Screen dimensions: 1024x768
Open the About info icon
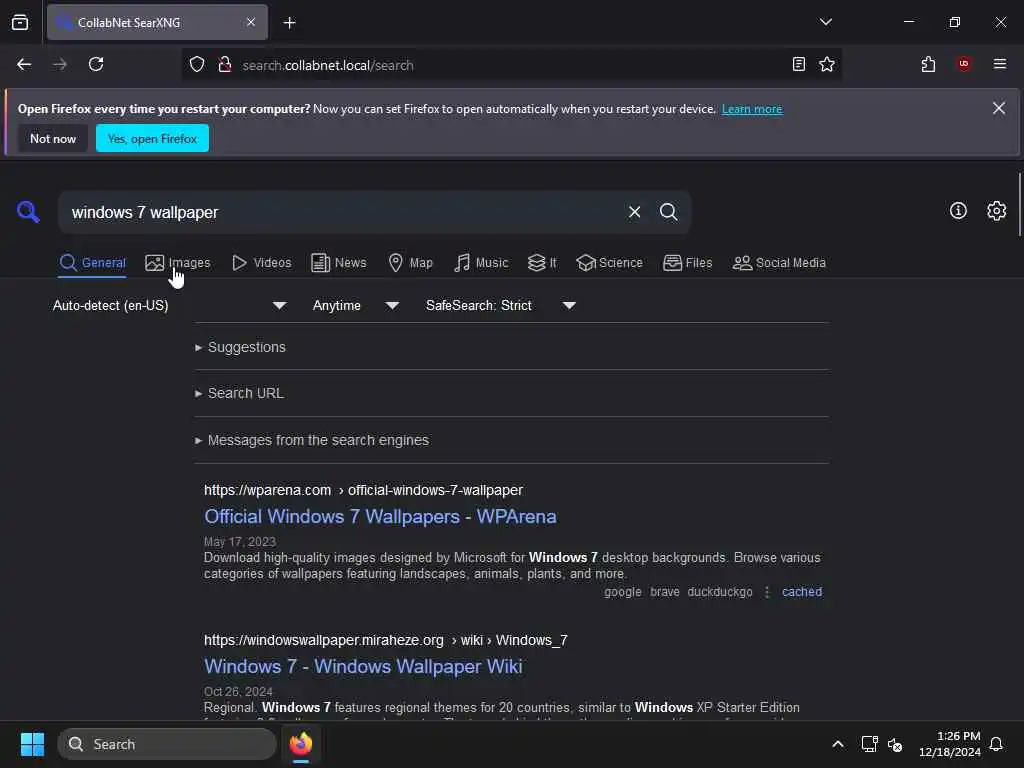tap(958, 211)
